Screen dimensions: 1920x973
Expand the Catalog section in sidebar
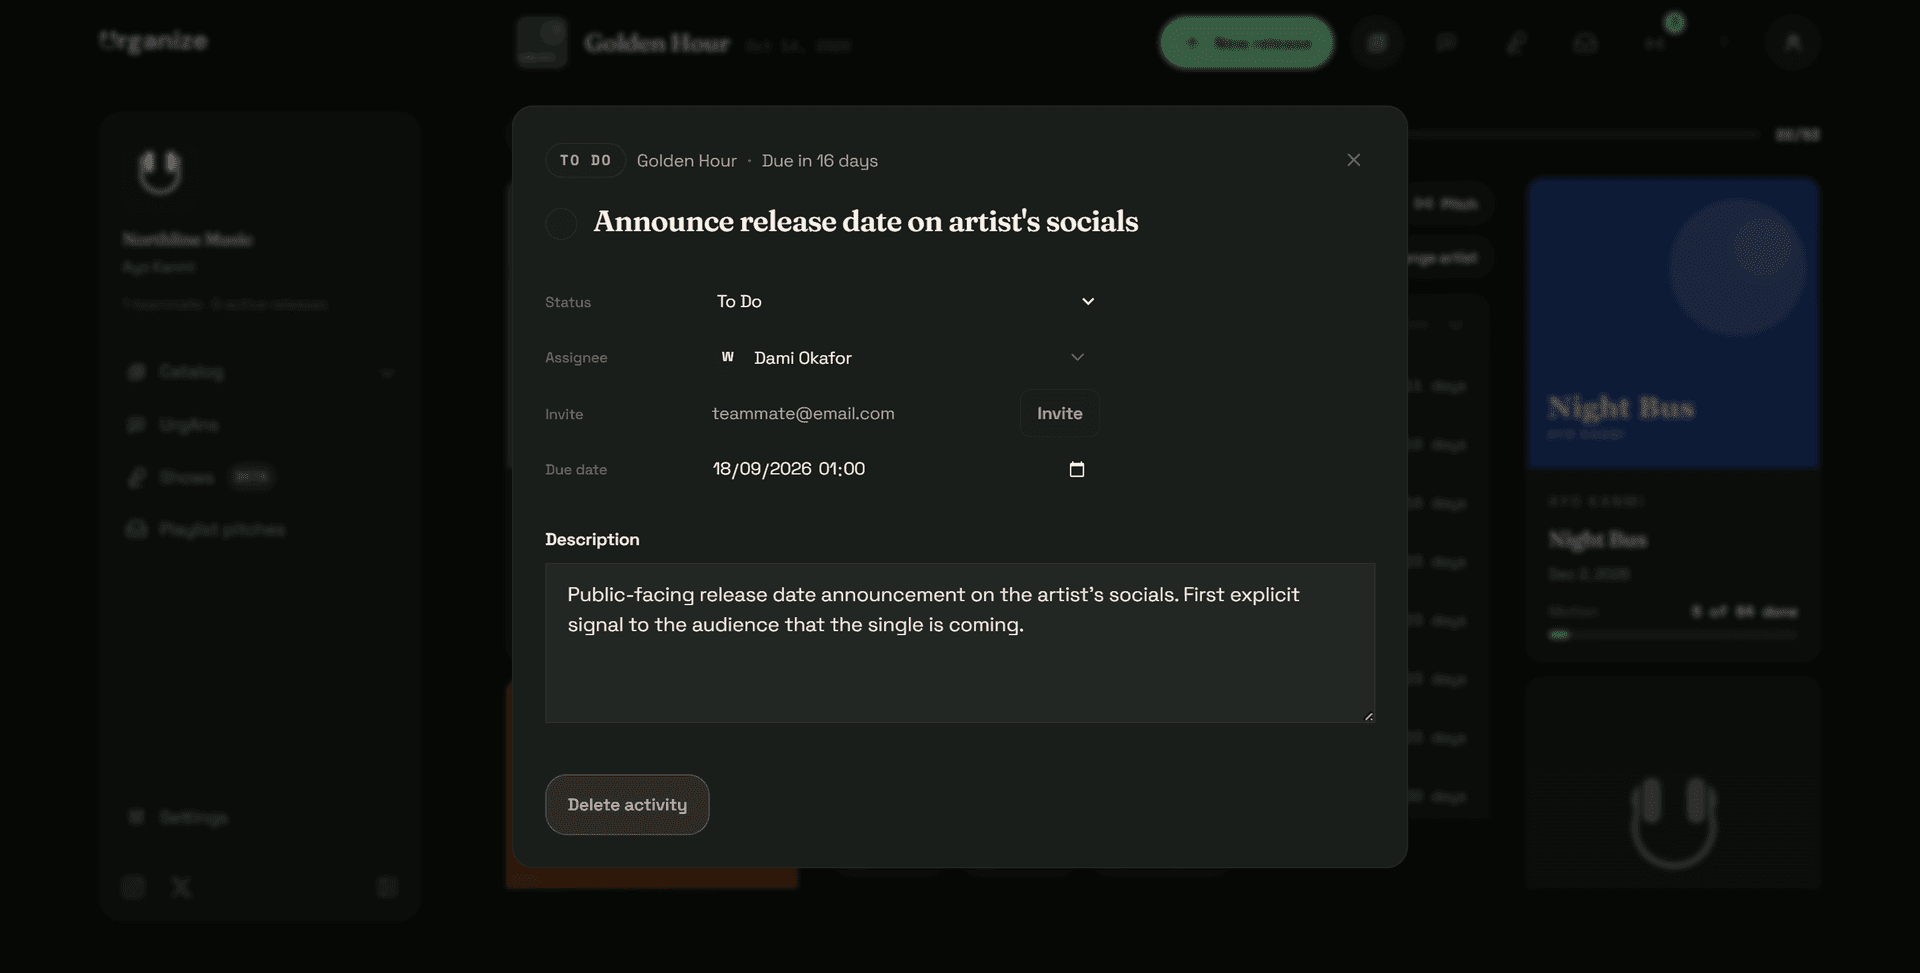click(260, 372)
